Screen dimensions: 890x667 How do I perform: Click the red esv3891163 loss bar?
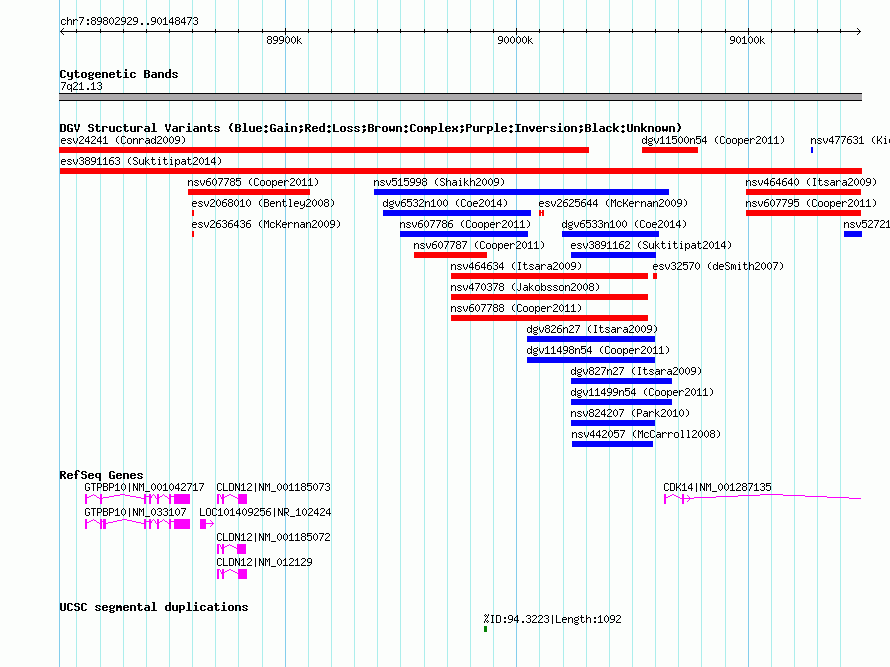tap(461, 171)
